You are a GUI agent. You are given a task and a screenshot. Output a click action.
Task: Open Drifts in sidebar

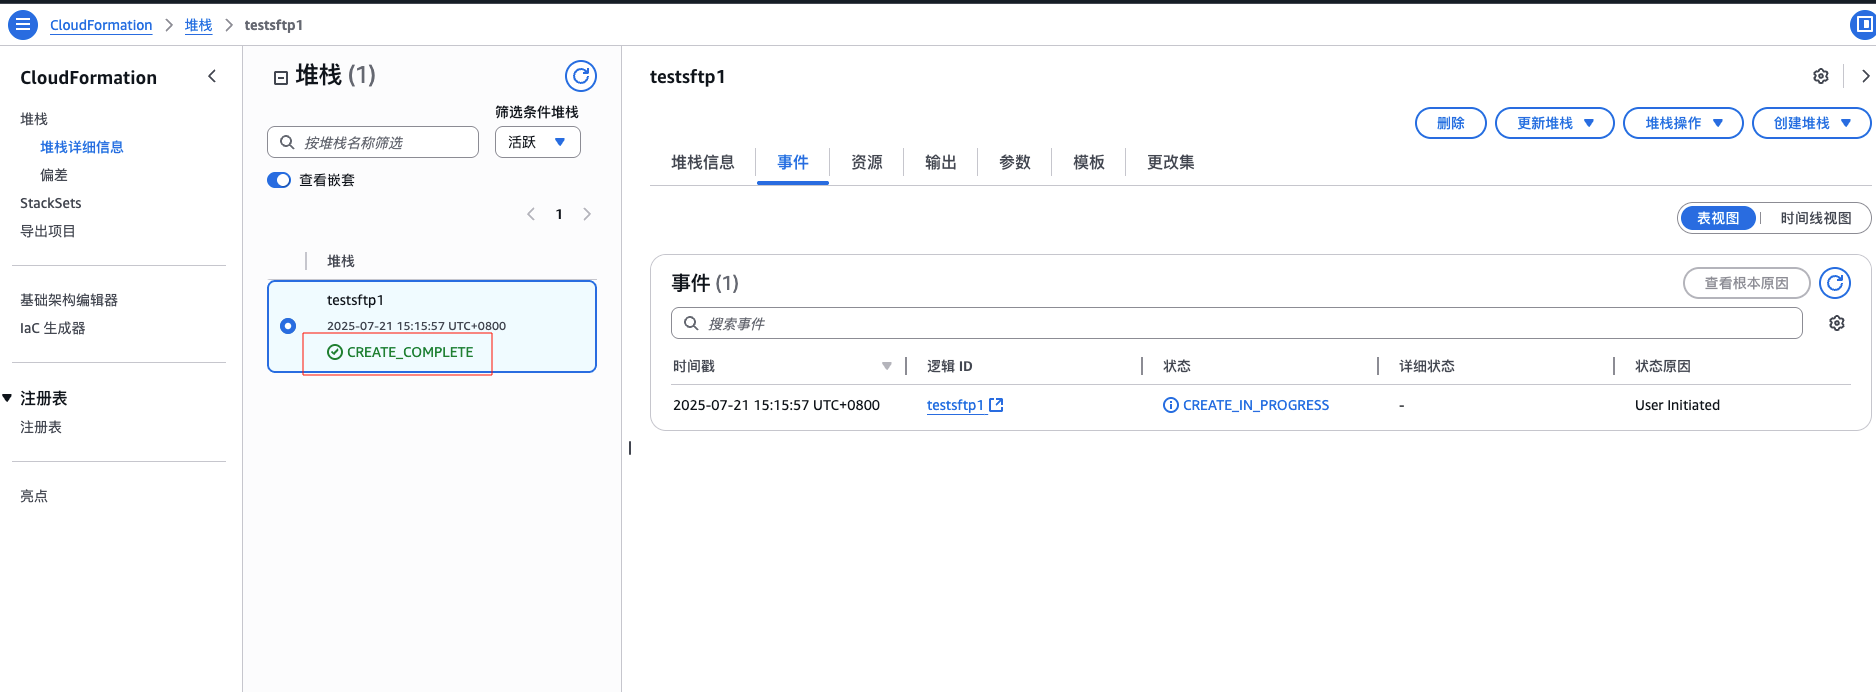[54, 175]
